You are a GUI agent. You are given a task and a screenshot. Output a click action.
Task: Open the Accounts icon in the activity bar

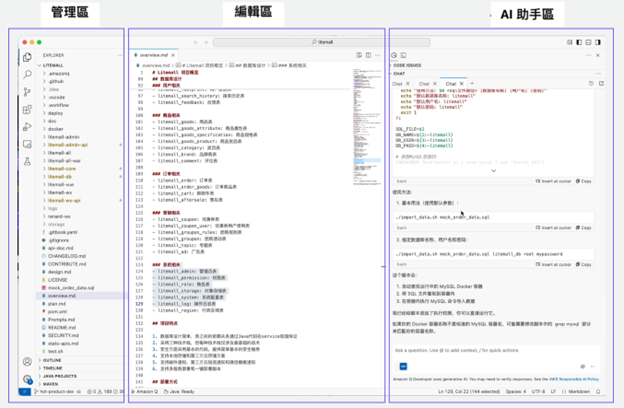(x=27, y=361)
